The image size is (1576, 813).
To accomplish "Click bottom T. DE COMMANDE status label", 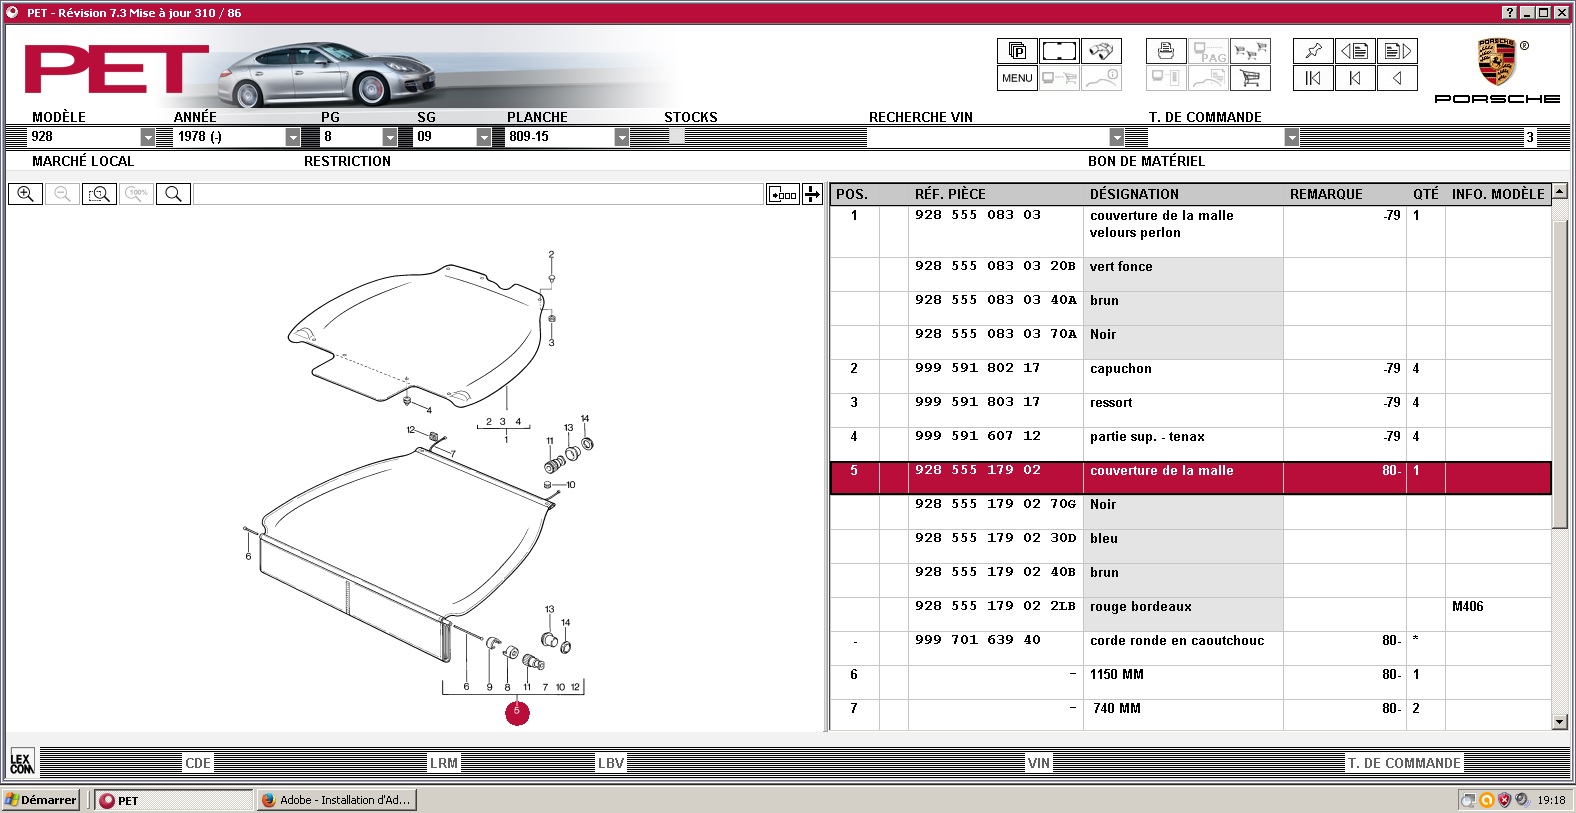I will [1404, 763].
